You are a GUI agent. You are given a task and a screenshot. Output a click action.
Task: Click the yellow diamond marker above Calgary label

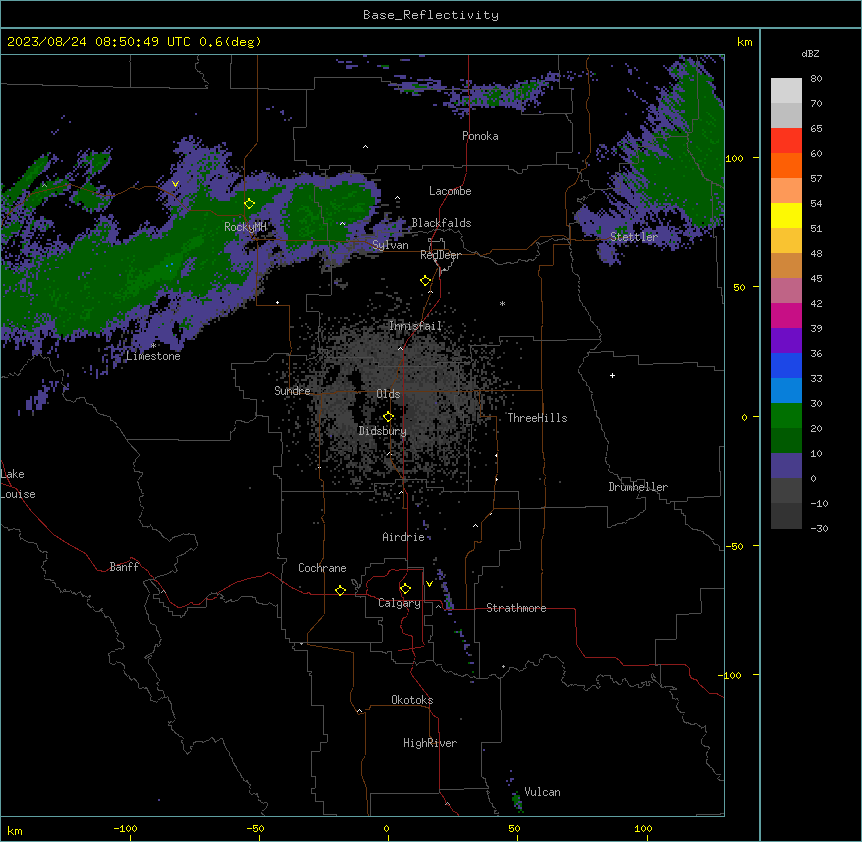405,589
